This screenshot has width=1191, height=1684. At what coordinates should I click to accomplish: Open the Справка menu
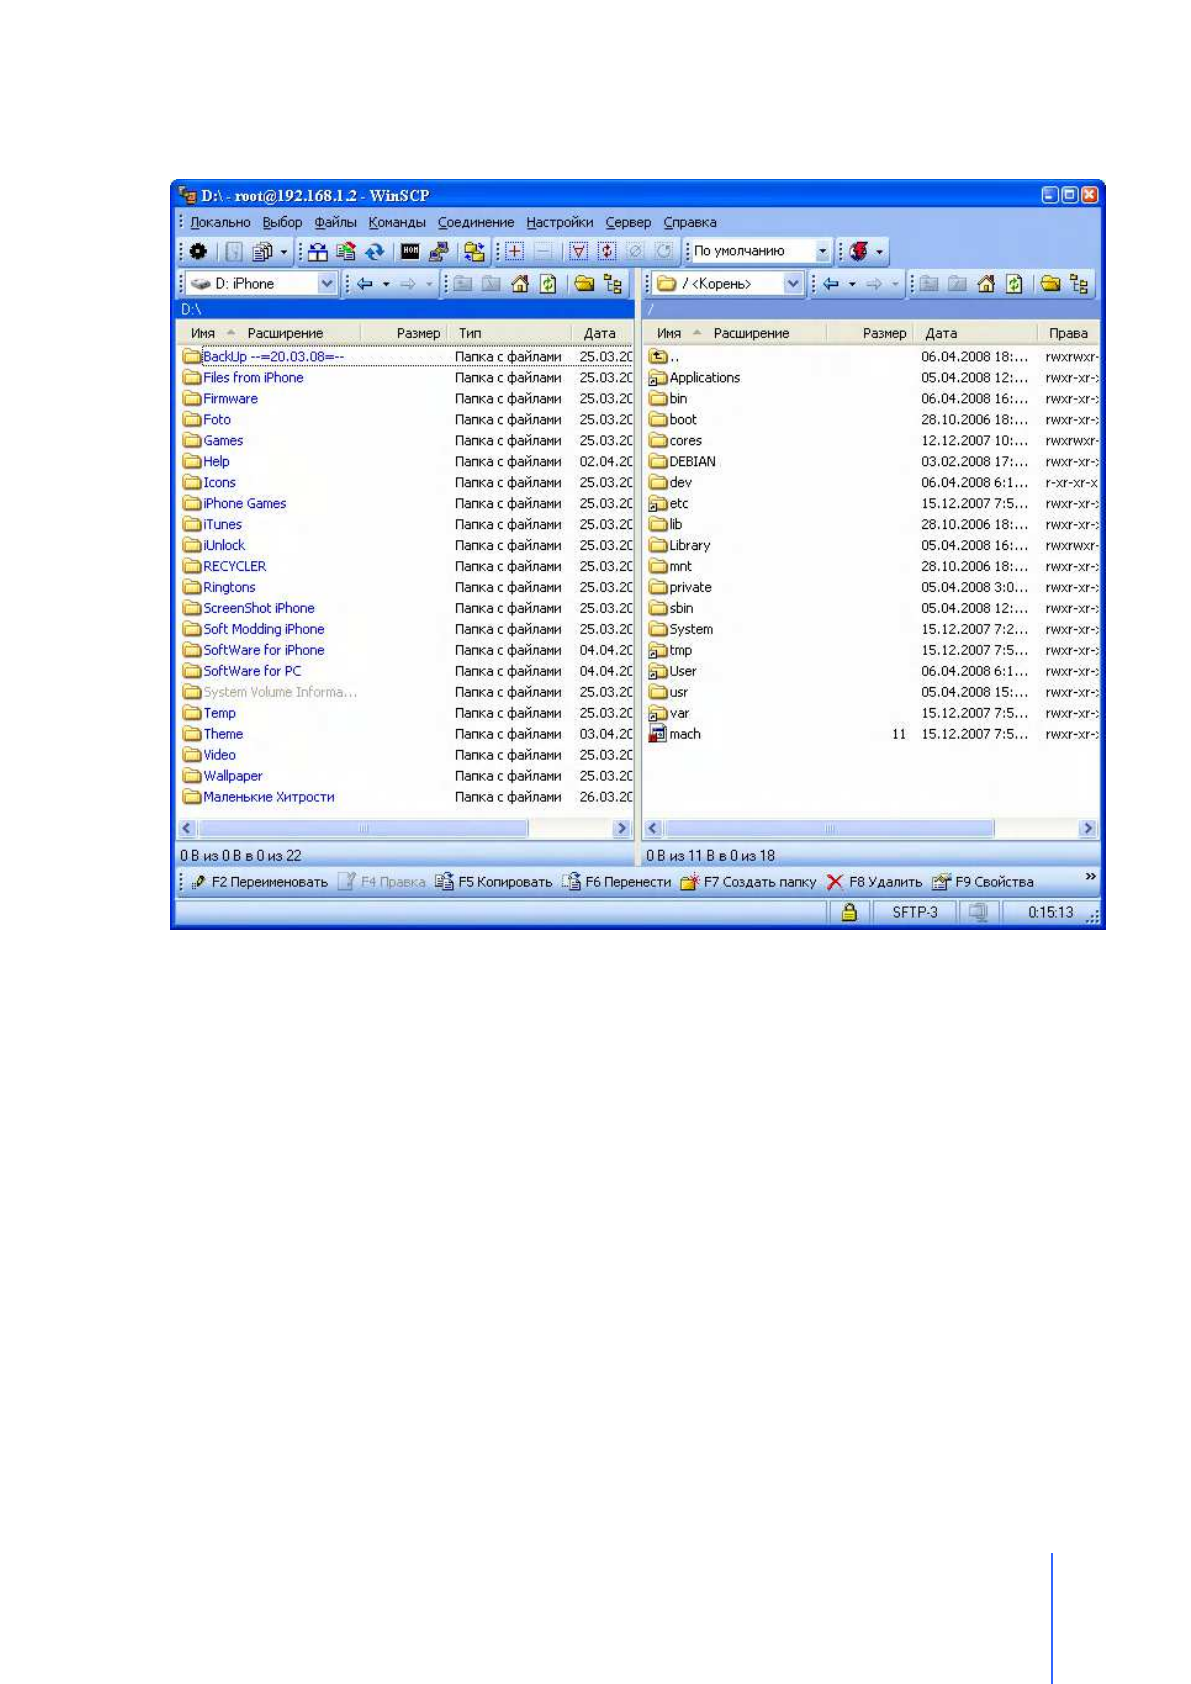[x=690, y=222]
